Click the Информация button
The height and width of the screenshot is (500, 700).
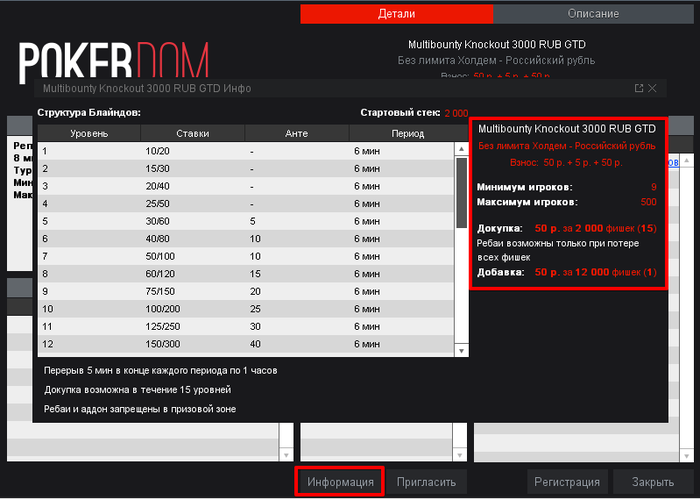[x=340, y=482]
